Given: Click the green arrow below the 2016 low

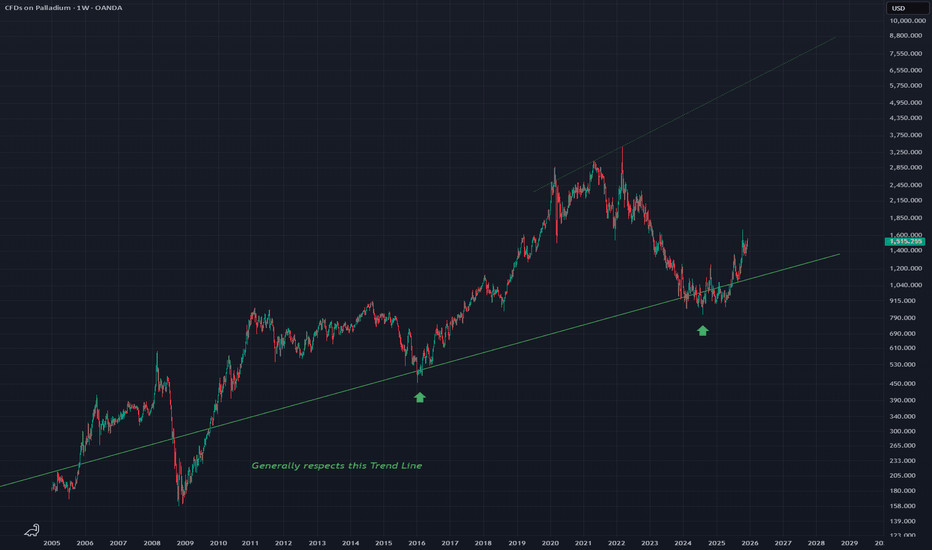Looking at the screenshot, I should point(420,397).
